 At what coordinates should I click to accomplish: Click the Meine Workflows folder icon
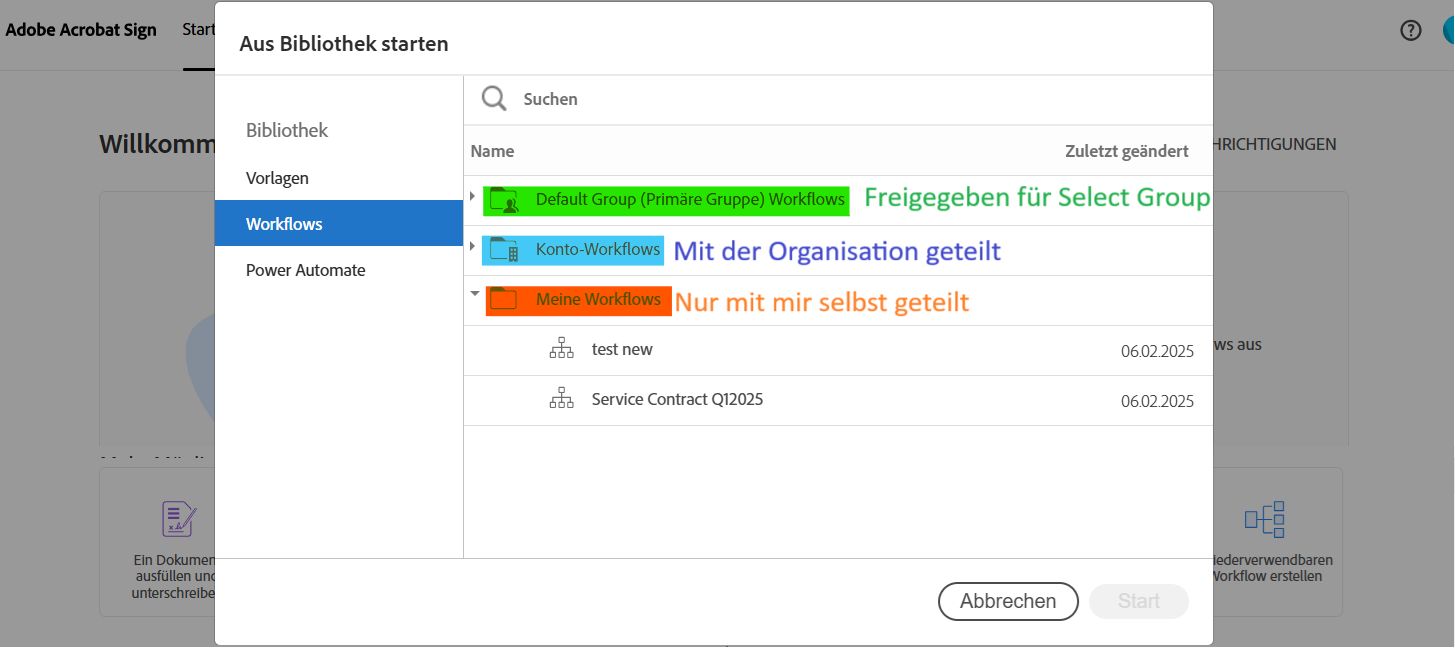tap(503, 299)
